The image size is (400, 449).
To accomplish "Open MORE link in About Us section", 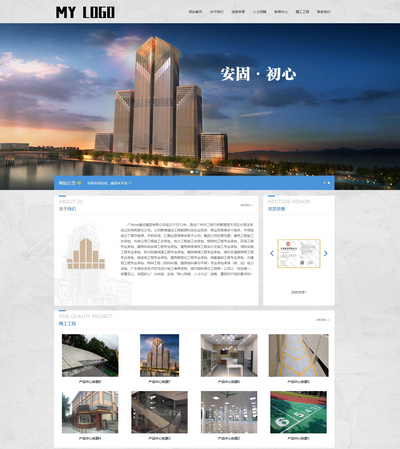I will (x=247, y=205).
